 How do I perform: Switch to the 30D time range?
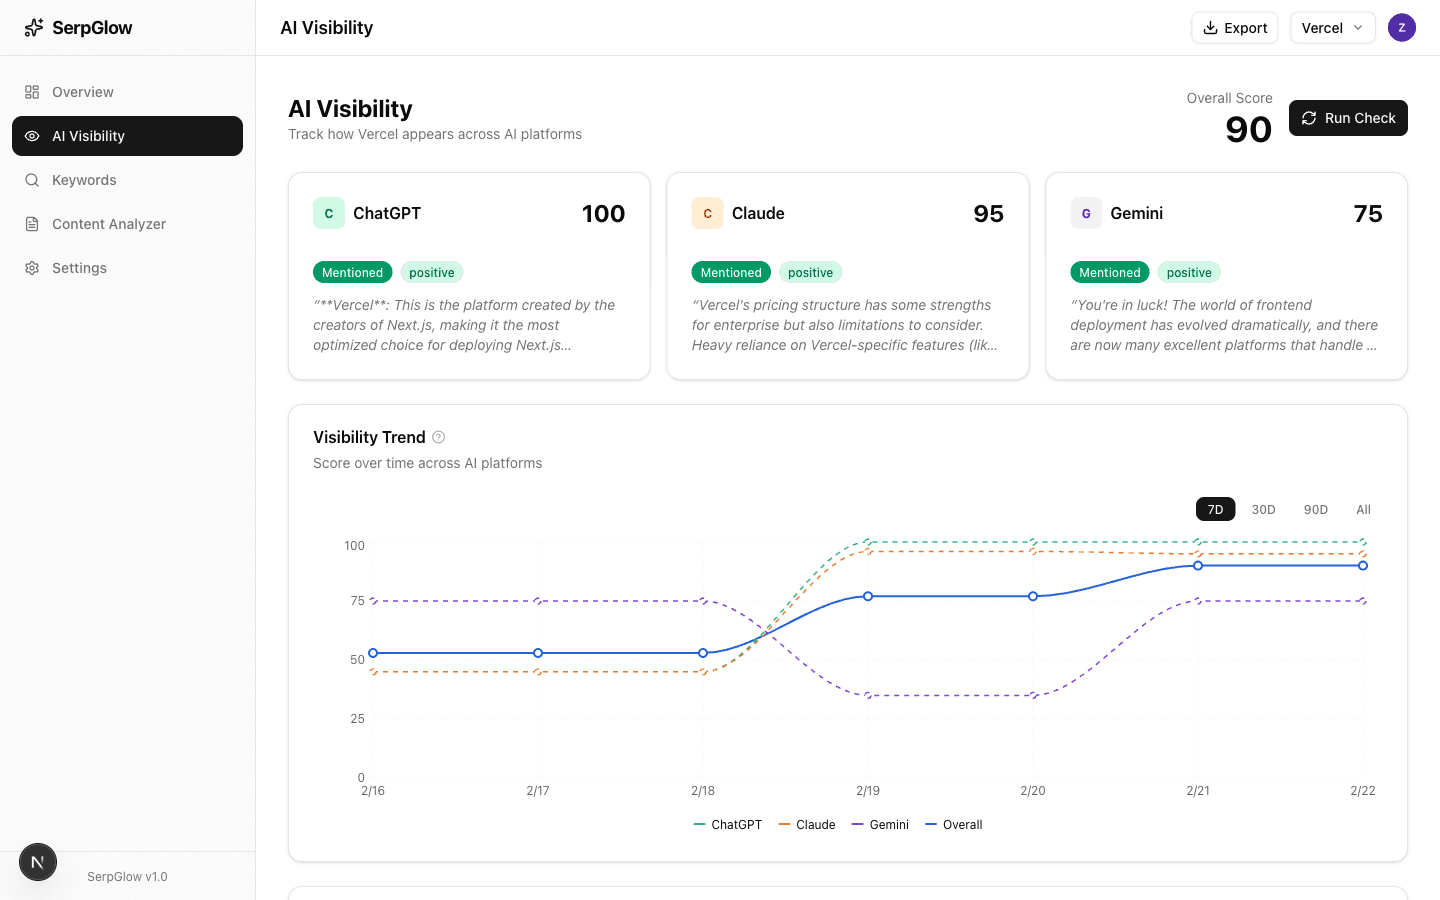[x=1263, y=509]
